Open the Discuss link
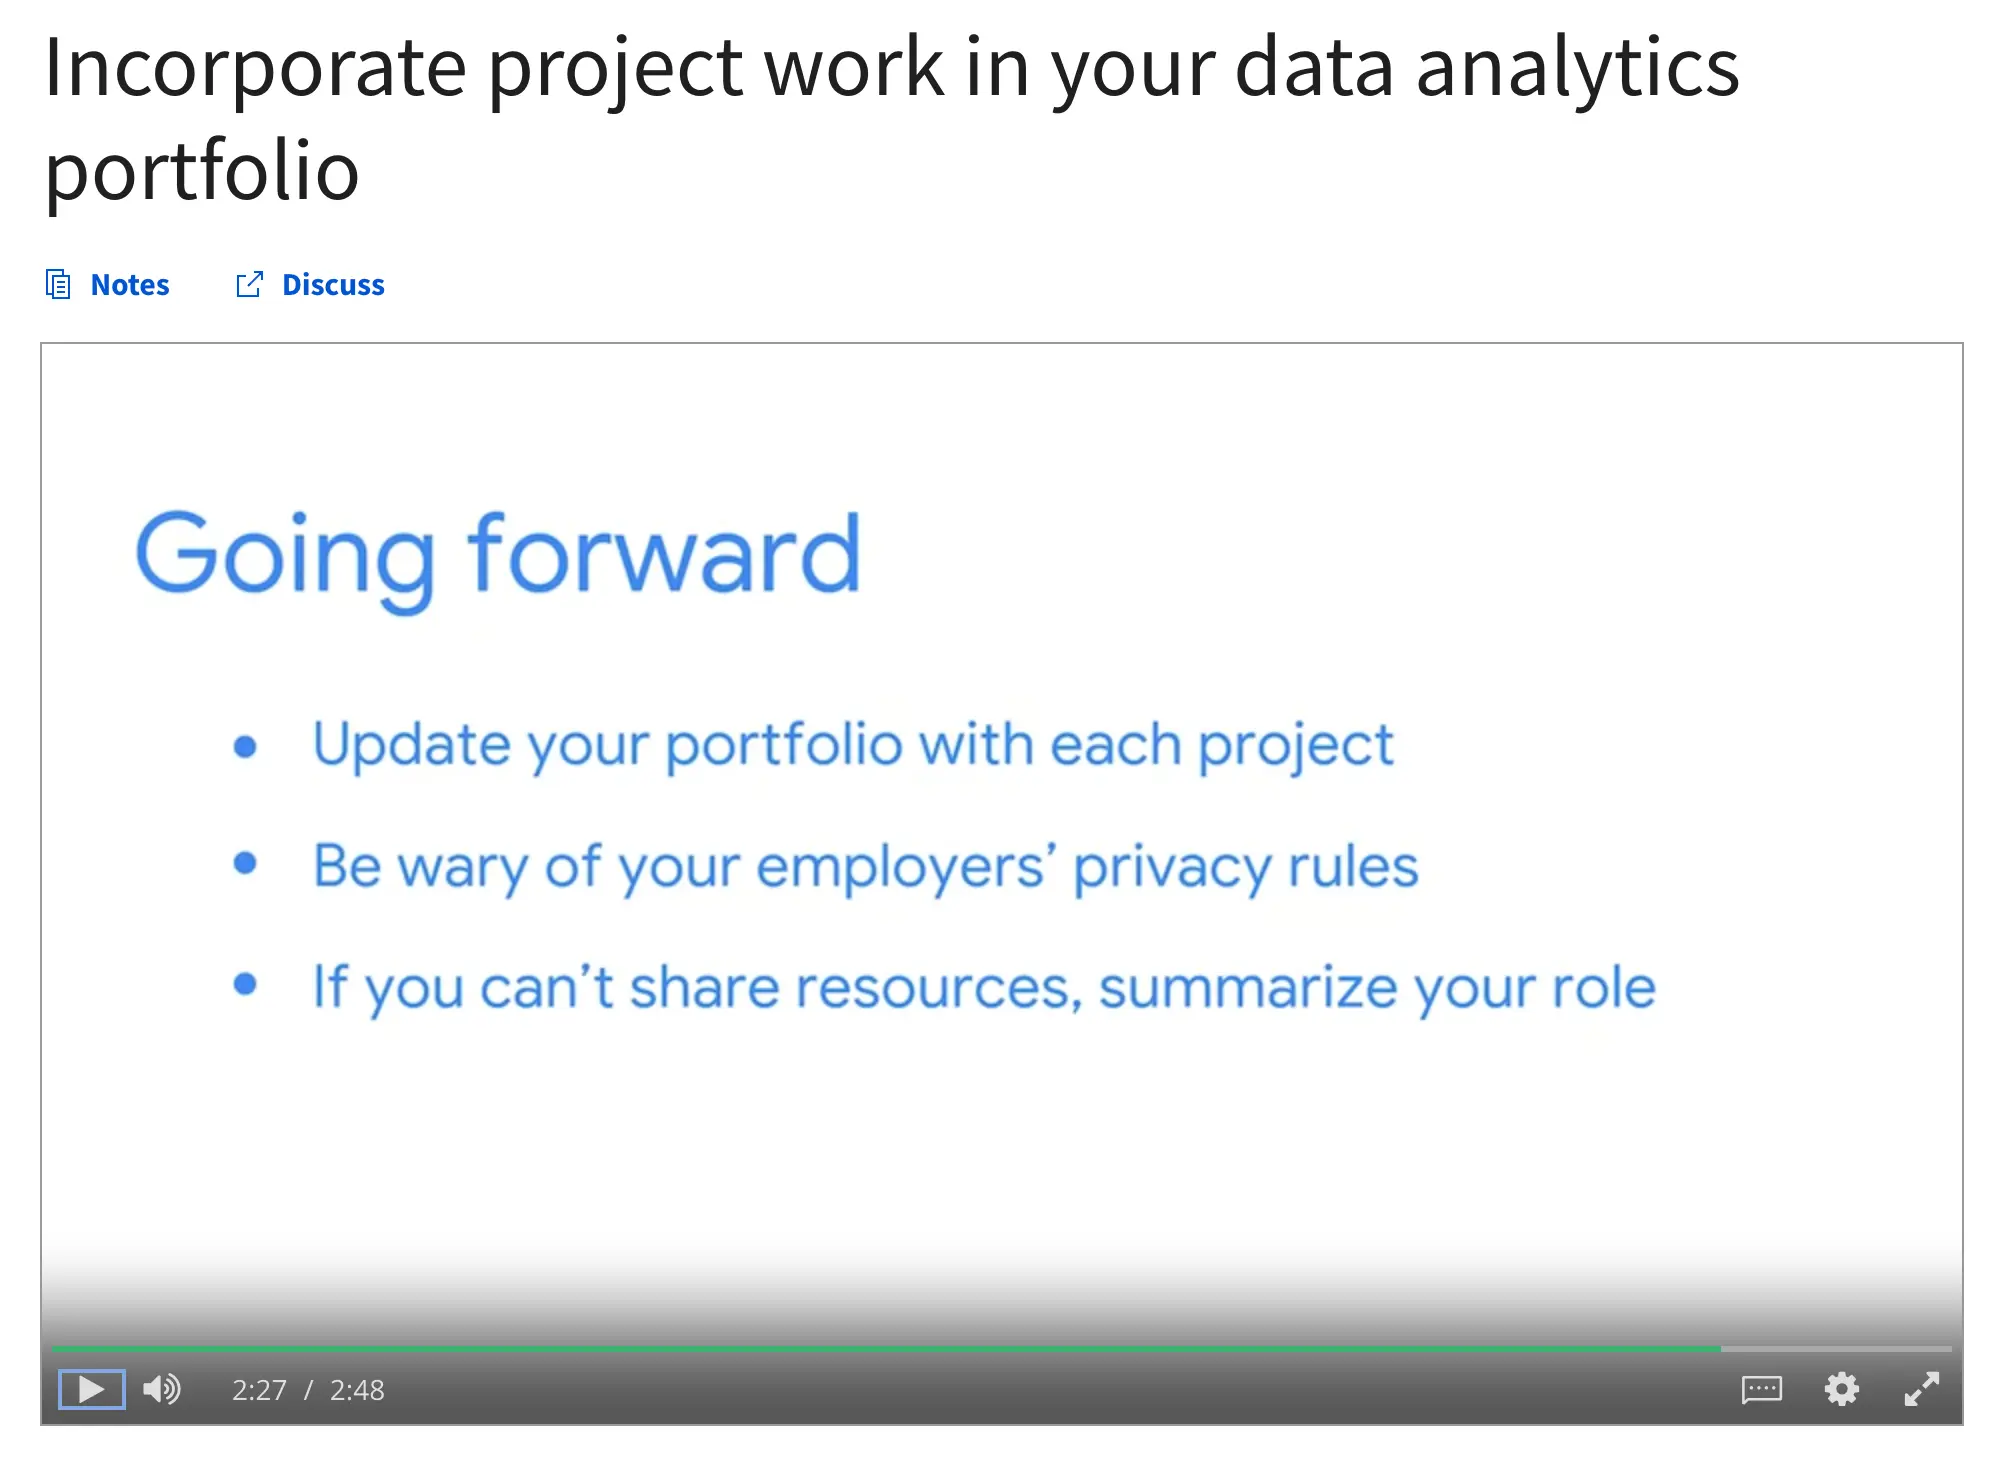2006x1466 pixels. [333, 285]
